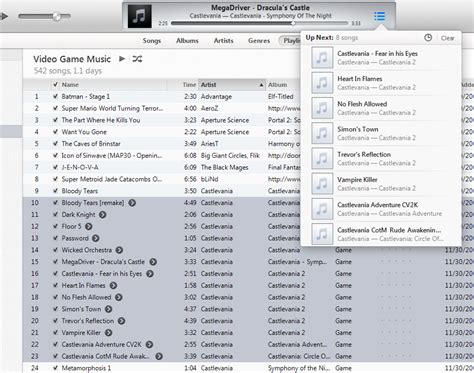Play the Video Game Music playlist

(x=122, y=59)
